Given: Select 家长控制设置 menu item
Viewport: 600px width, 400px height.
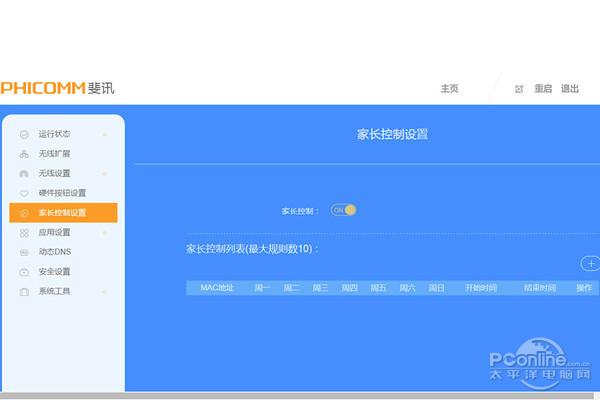Looking at the screenshot, I should 63,213.
